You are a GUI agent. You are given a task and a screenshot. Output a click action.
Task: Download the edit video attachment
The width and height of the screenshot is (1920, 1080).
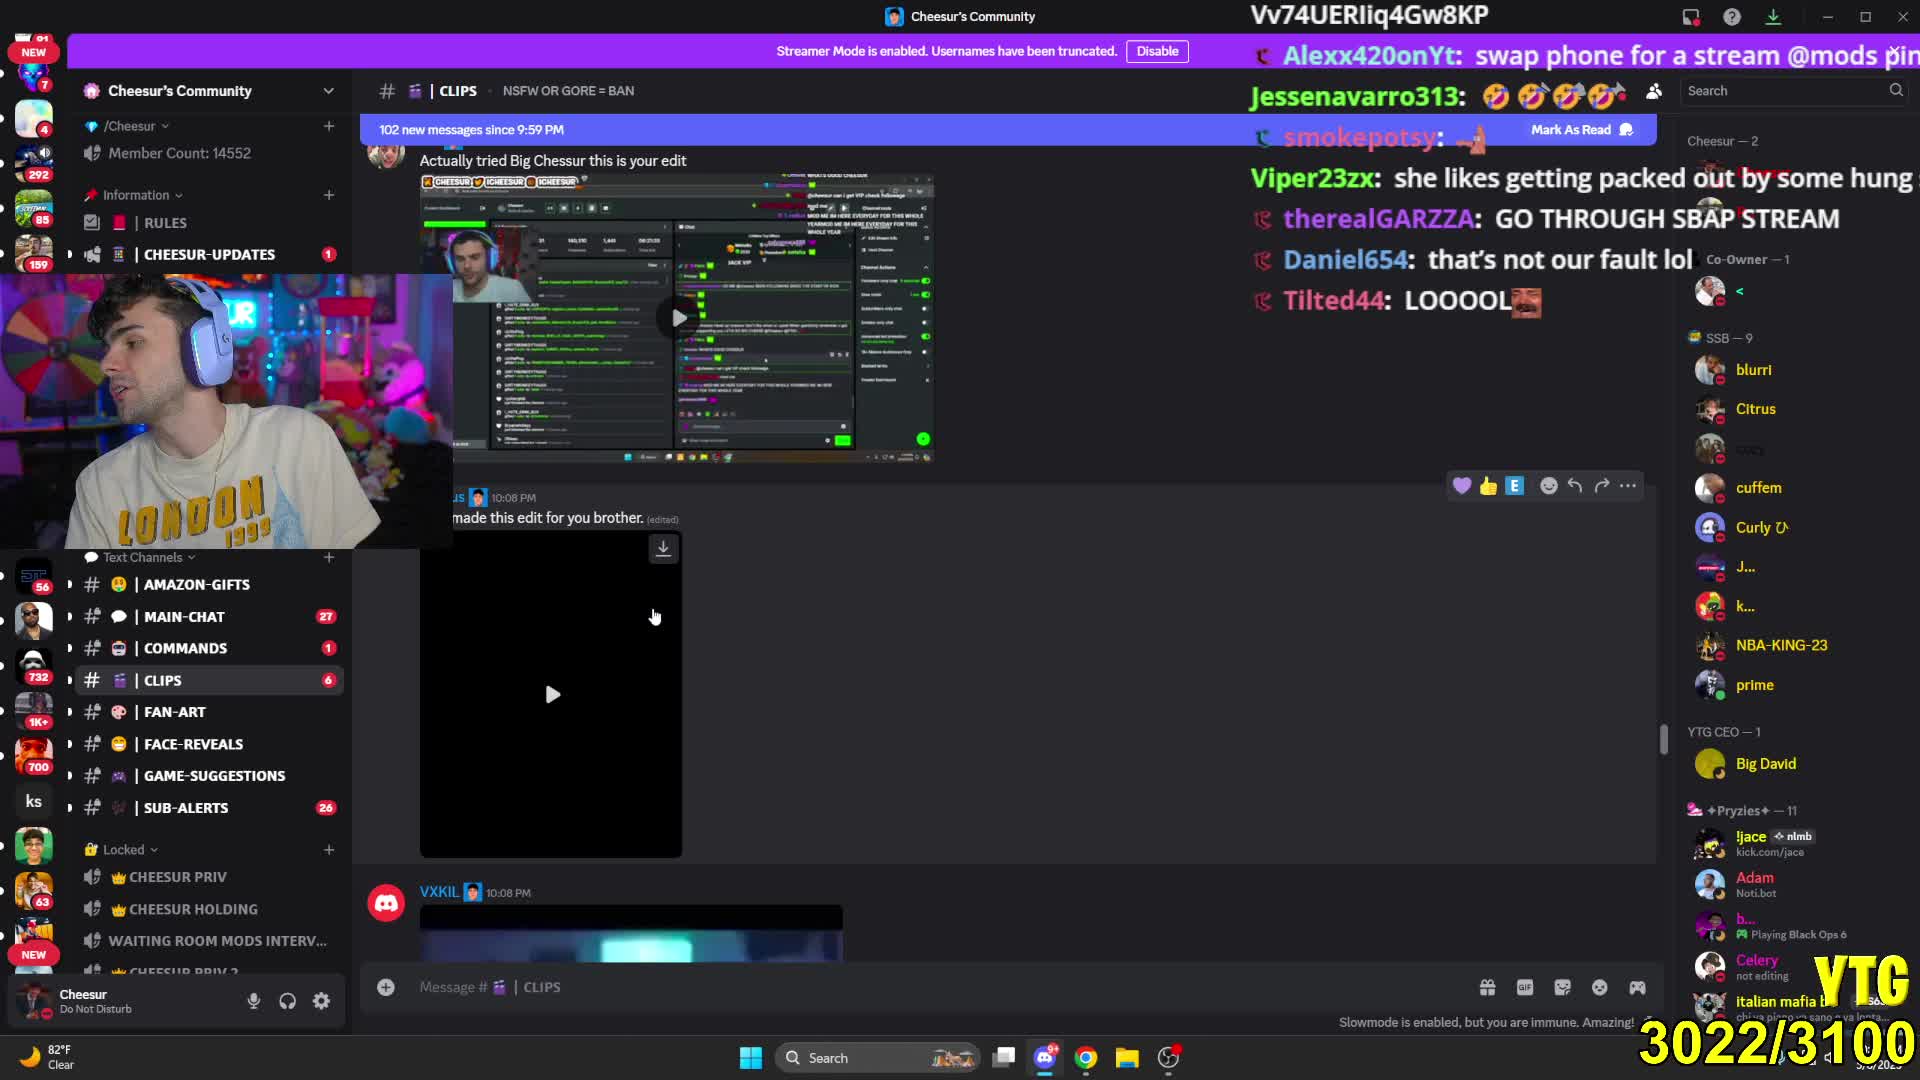pyautogui.click(x=663, y=548)
